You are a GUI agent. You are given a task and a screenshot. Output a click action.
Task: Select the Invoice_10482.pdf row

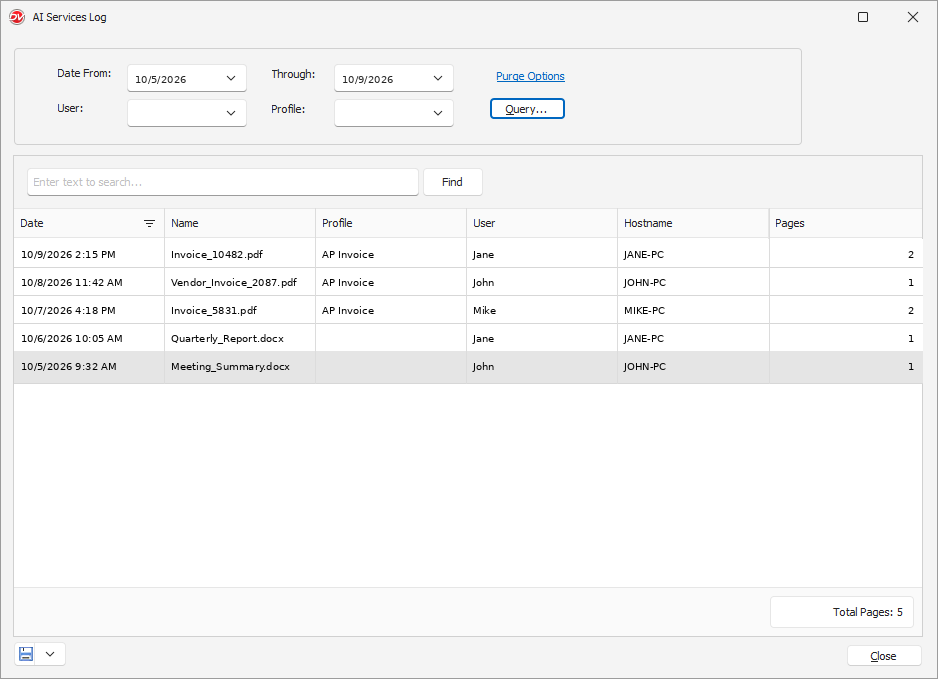click(468, 254)
